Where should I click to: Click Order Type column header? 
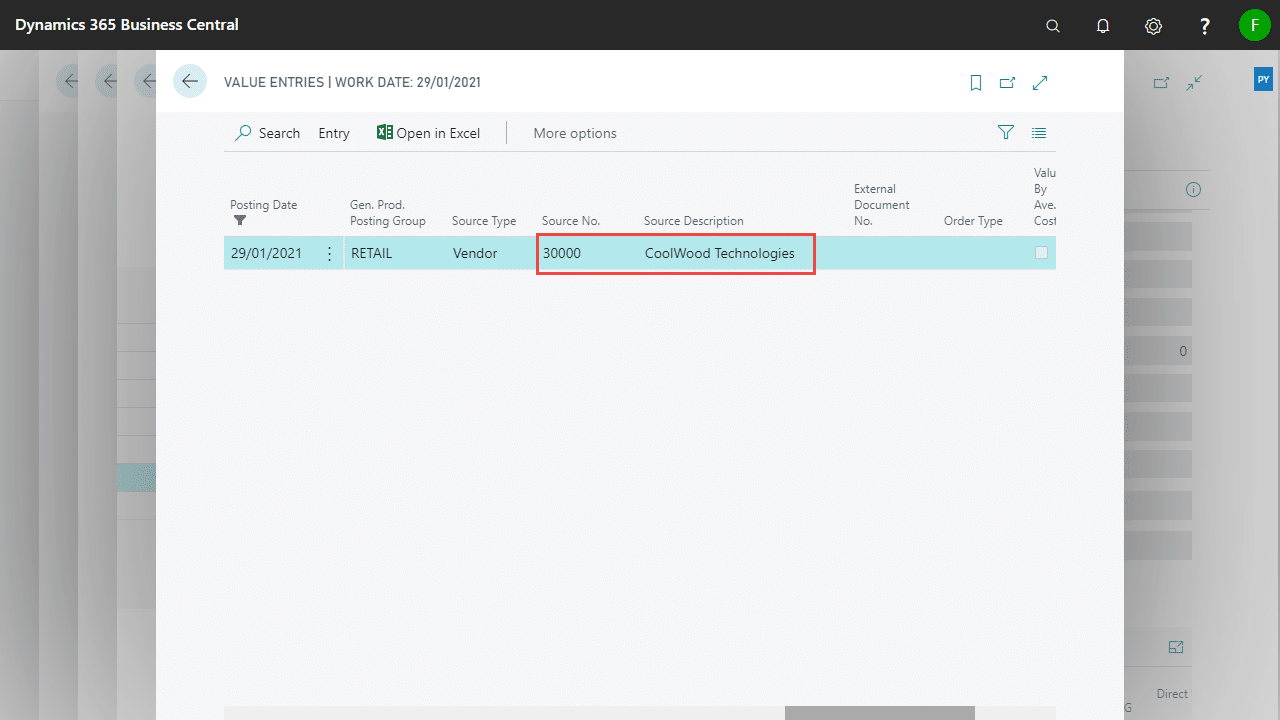[973, 221]
